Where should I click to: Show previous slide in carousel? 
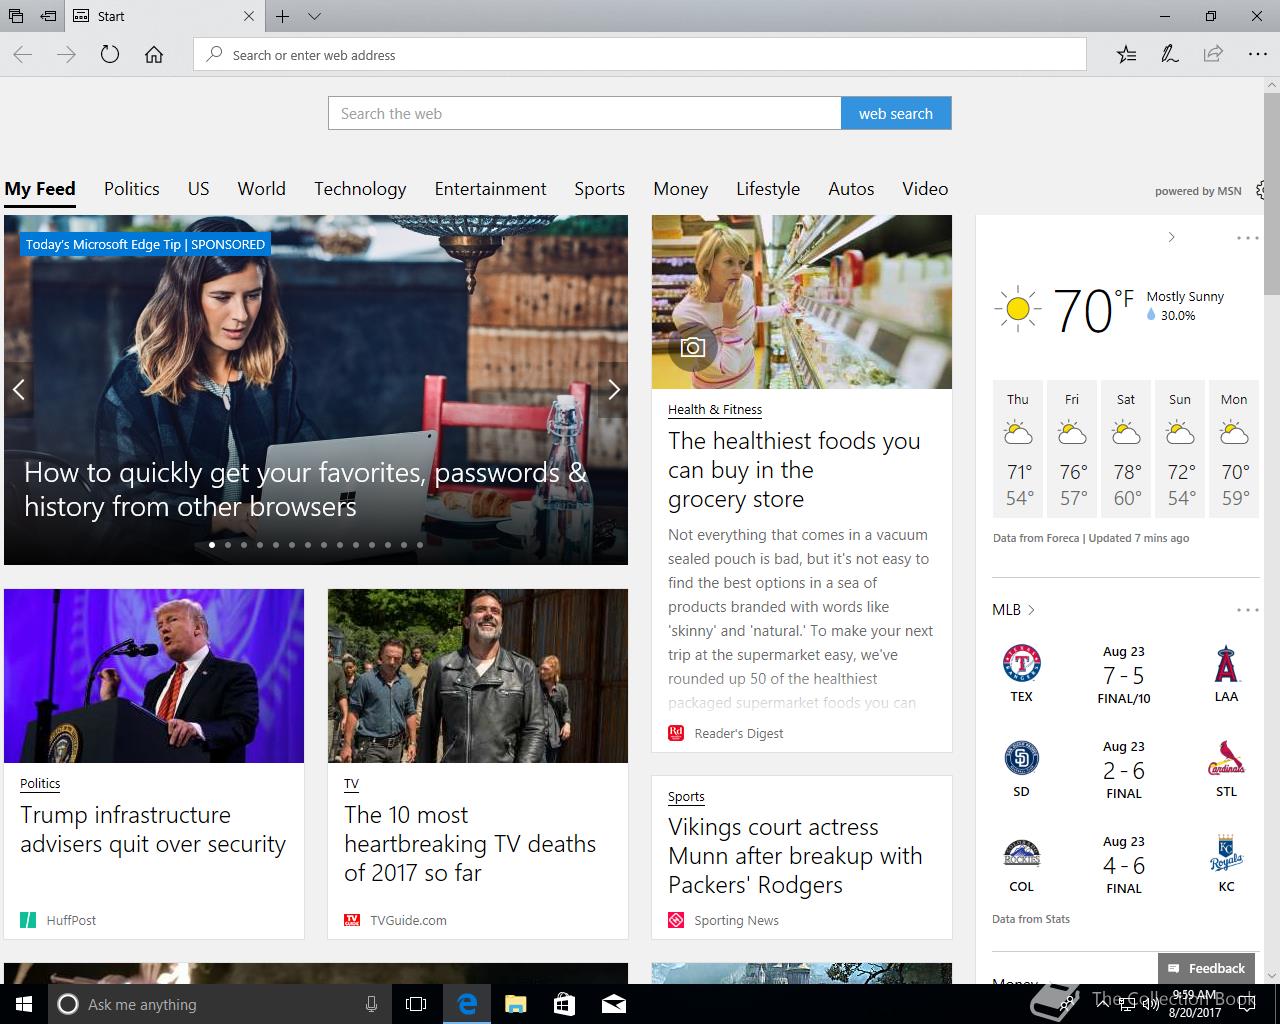point(18,390)
